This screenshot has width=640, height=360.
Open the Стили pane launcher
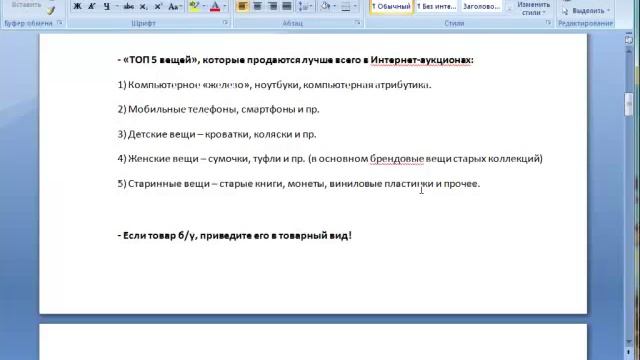click(x=548, y=22)
